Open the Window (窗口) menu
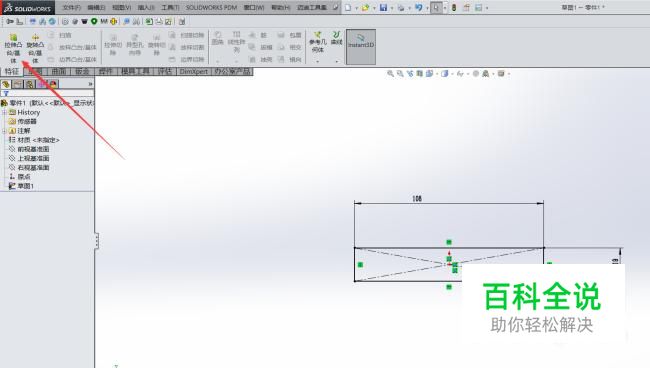The image size is (650, 368). coord(254,7)
